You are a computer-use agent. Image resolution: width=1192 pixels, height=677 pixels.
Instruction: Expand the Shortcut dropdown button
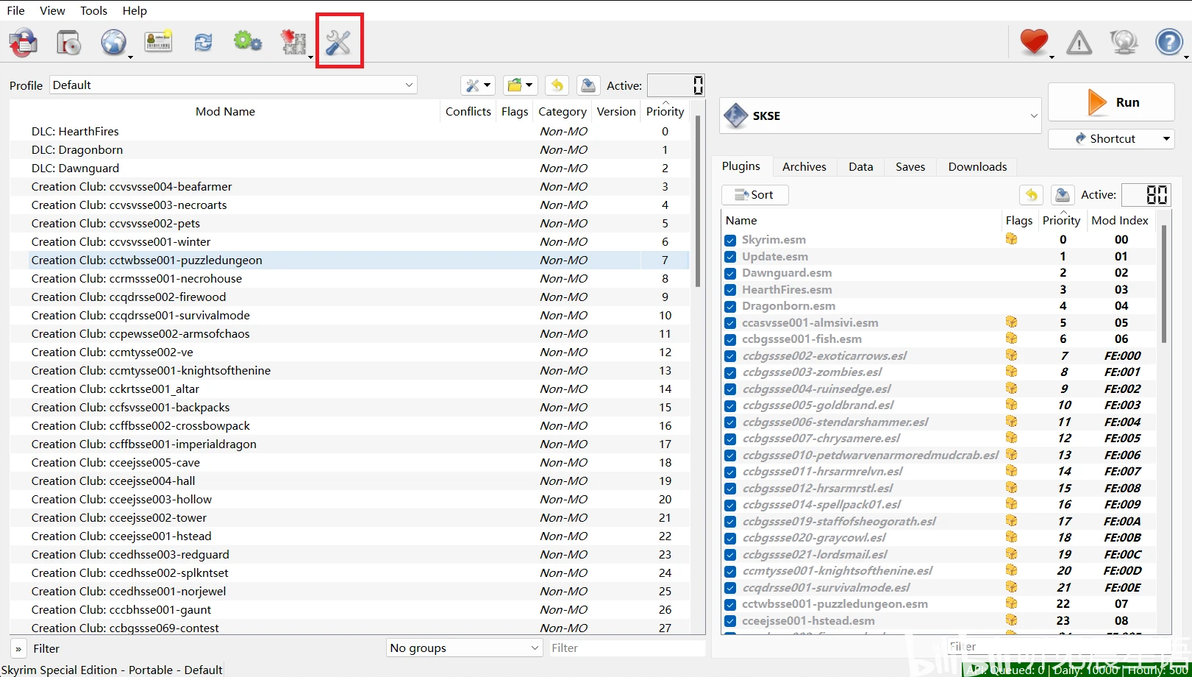[x=1167, y=139]
